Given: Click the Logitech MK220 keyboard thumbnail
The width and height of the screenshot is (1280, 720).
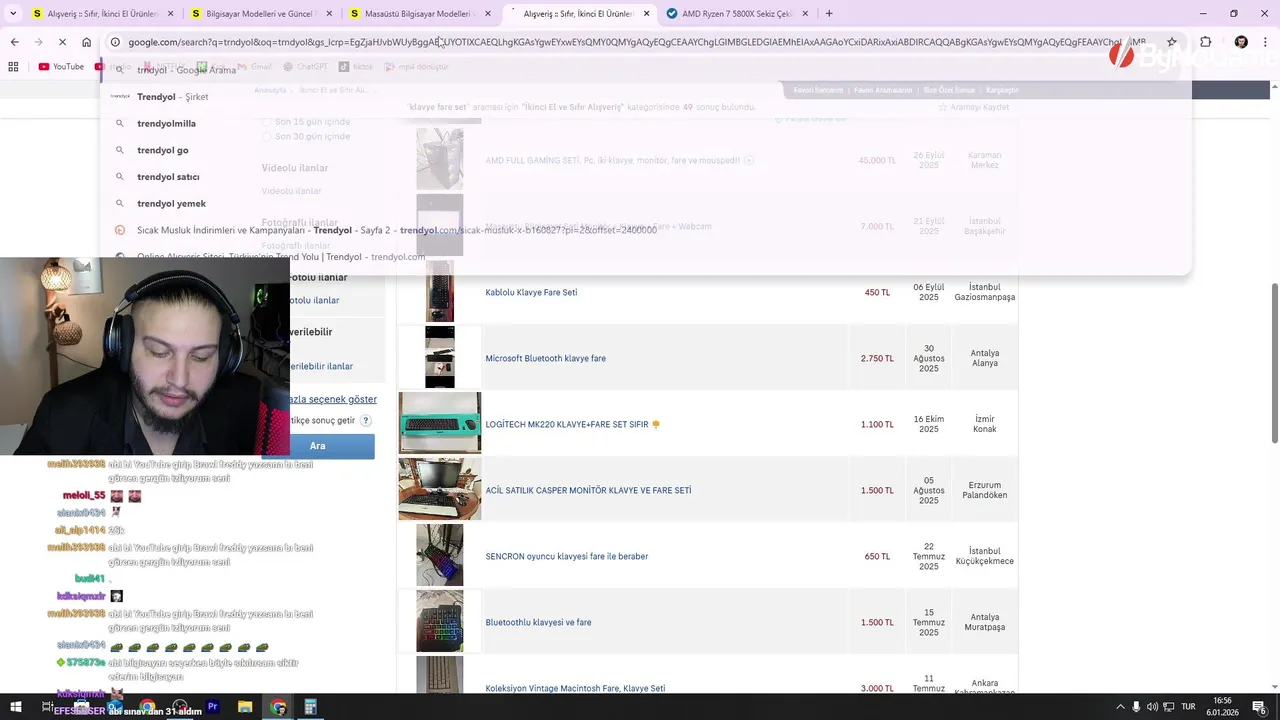Looking at the screenshot, I should [x=440, y=423].
